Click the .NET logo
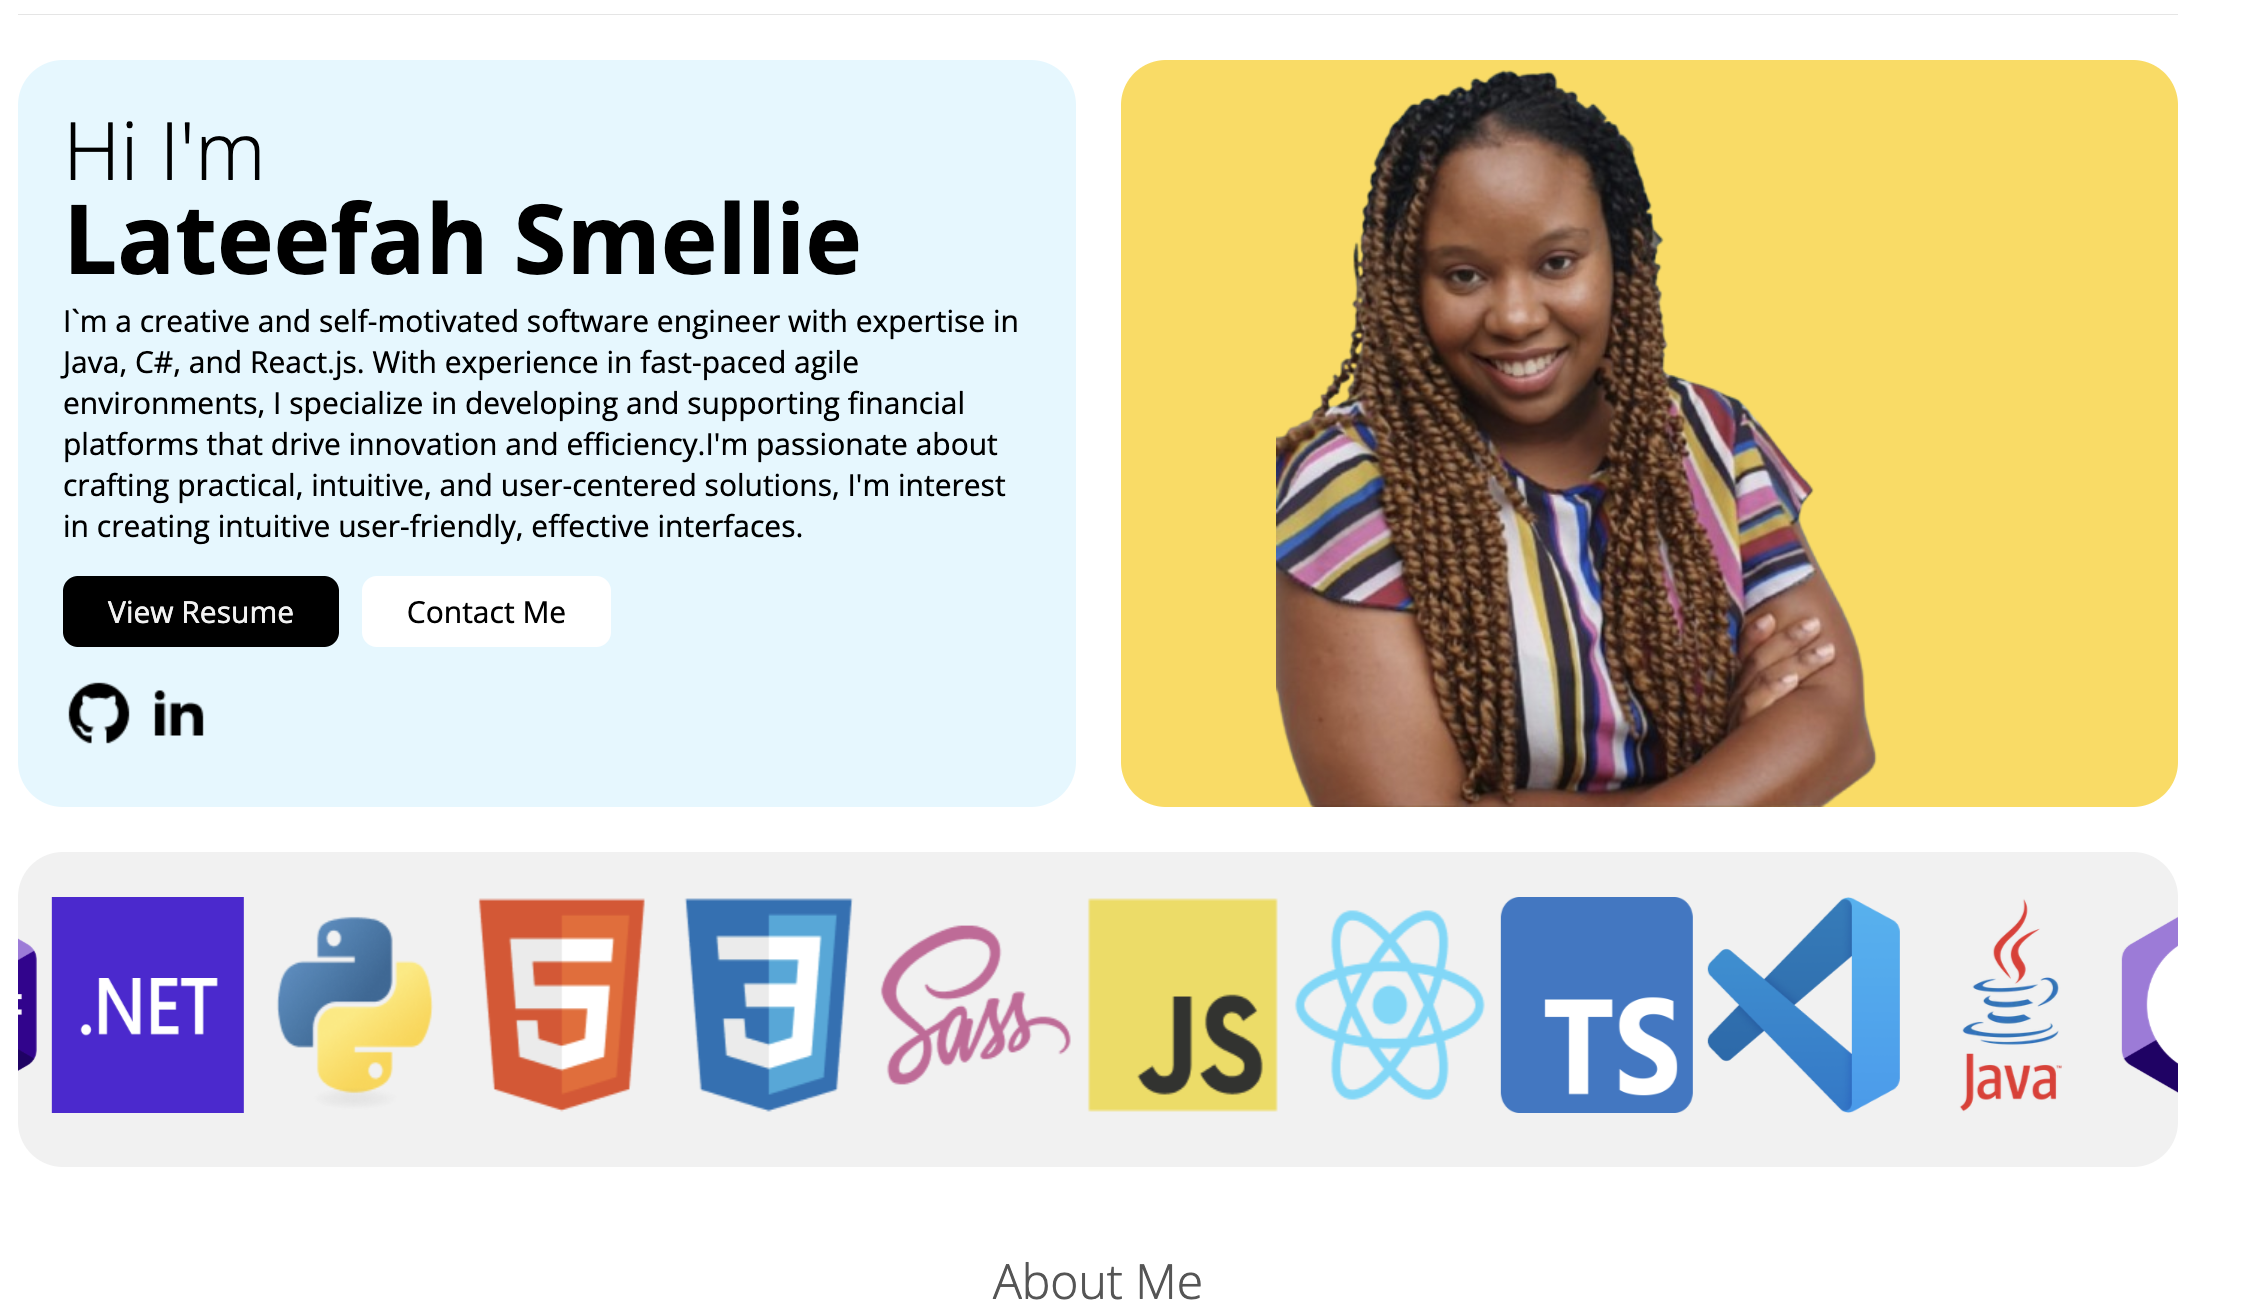The width and height of the screenshot is (2248, 1300). click(x=148, y=1005)
